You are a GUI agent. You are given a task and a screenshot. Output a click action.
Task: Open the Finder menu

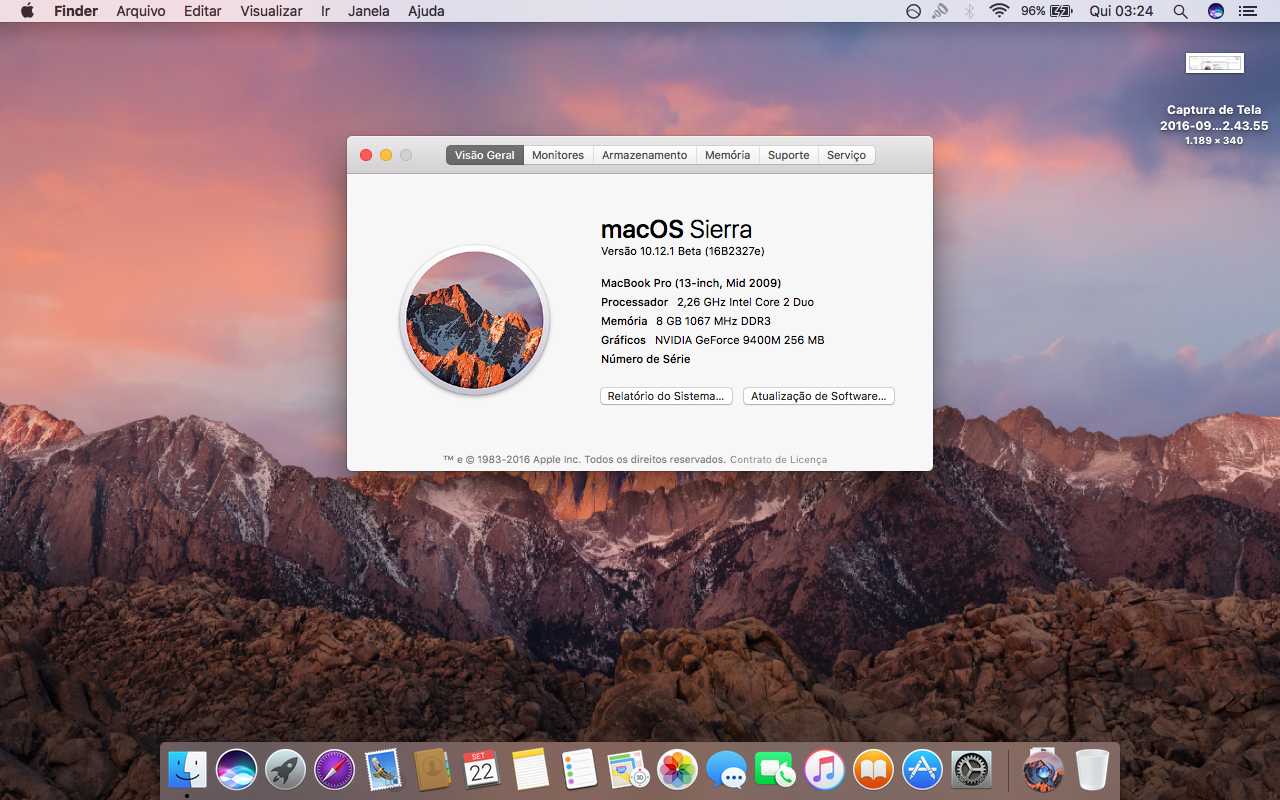[76, 11]
